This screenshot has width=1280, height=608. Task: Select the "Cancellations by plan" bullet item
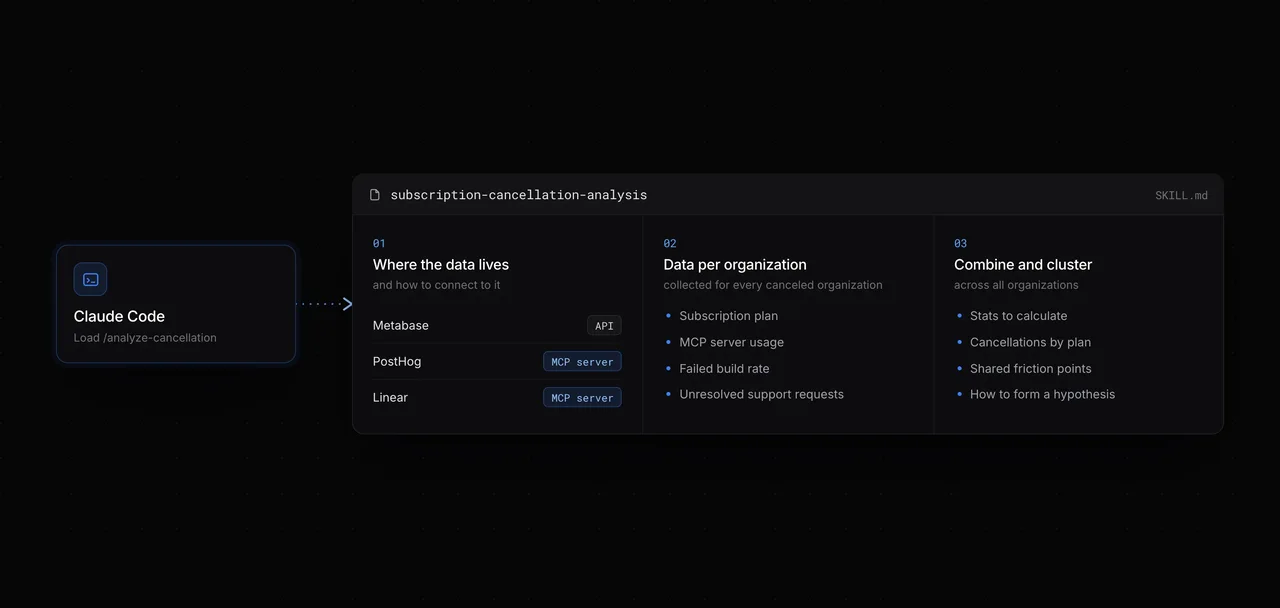coord(1030,342)
